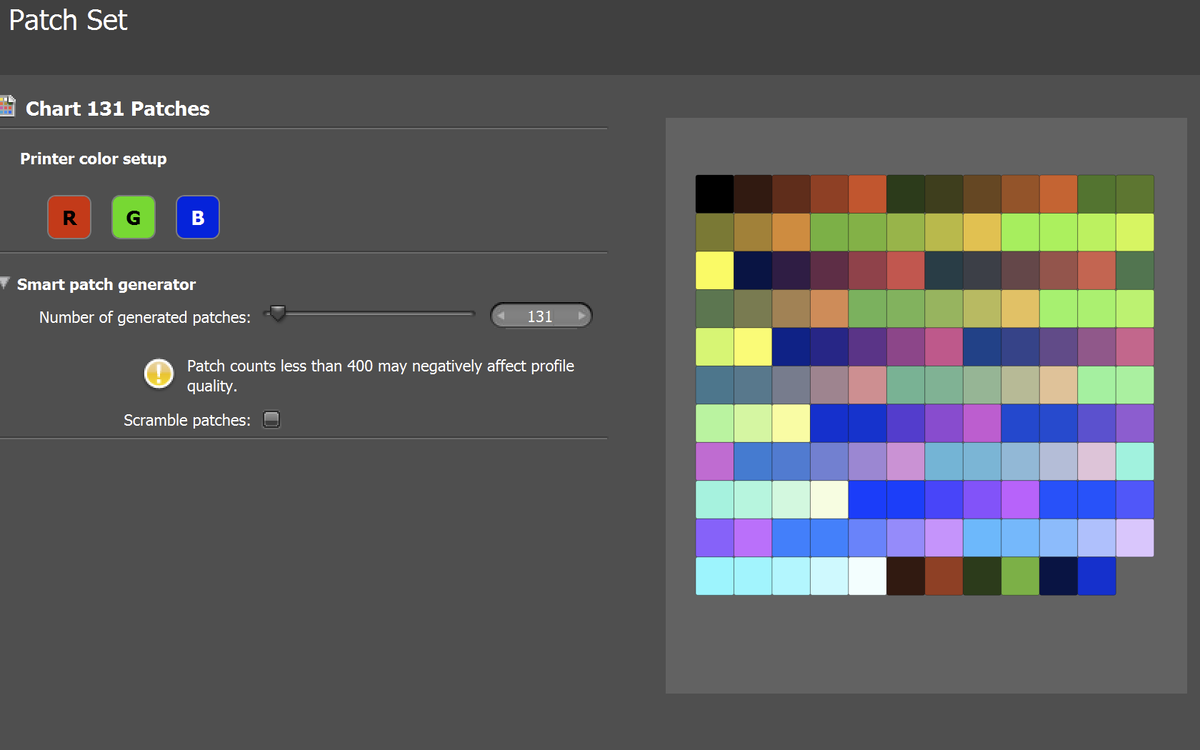Collapse the Smart patch generator section
The width and height of the screenshot is (1200, 750).
click(x=6, y=284)
